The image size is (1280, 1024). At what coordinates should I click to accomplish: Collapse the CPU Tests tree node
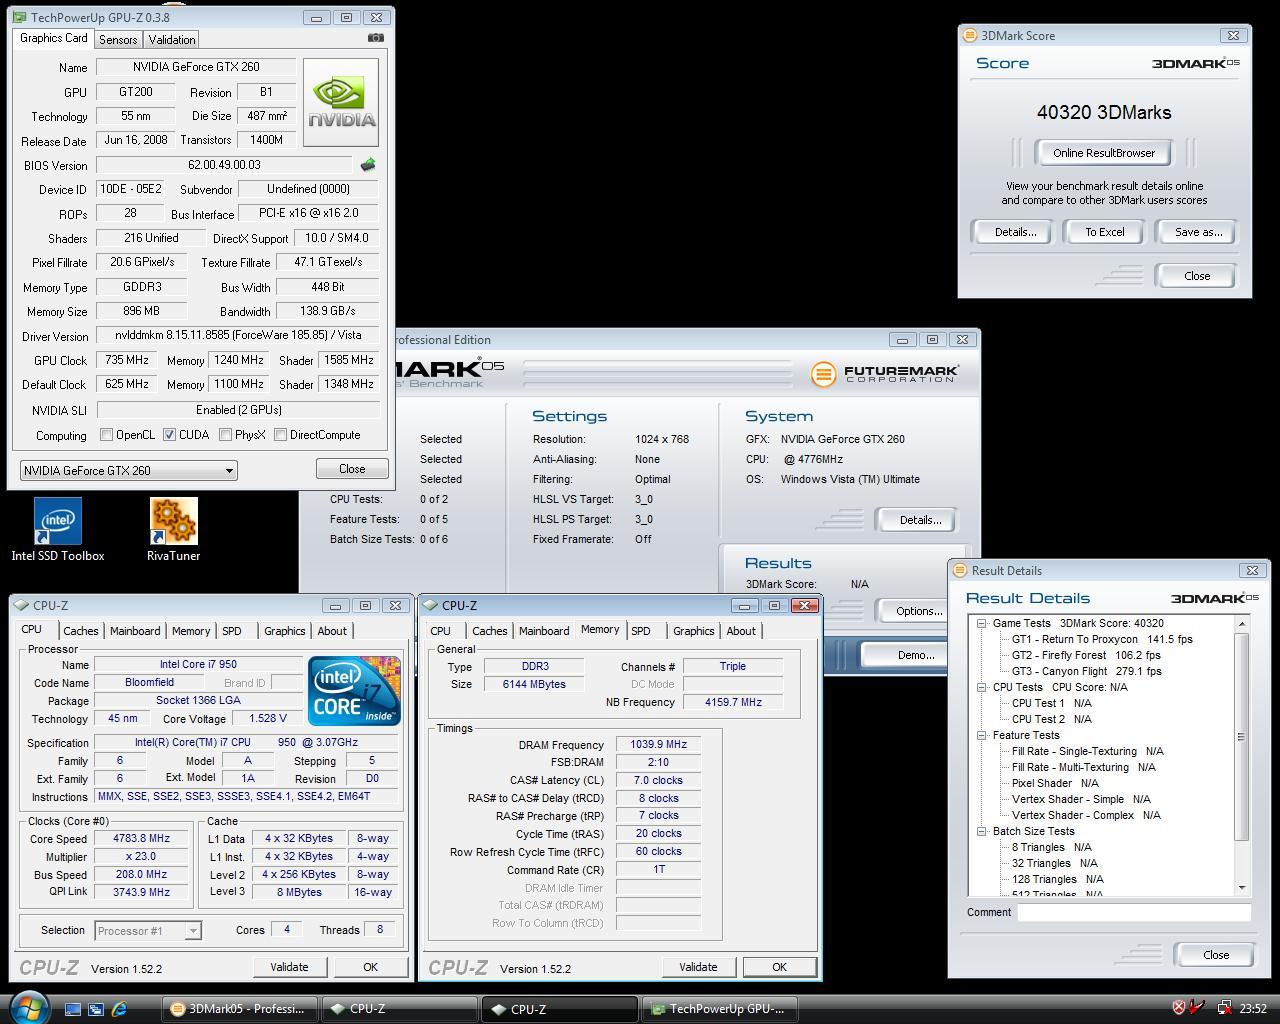(x=983, y=687)
